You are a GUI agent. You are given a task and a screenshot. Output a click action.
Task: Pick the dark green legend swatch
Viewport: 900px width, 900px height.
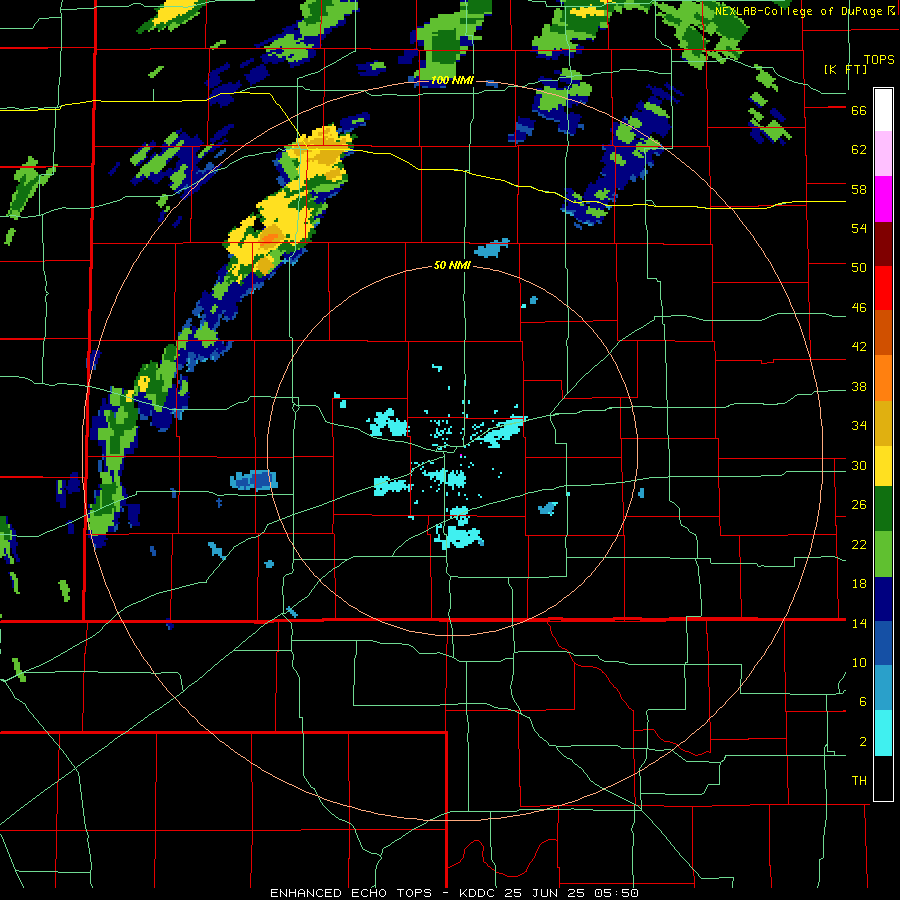pyautogui.click(x=883, y=509)
